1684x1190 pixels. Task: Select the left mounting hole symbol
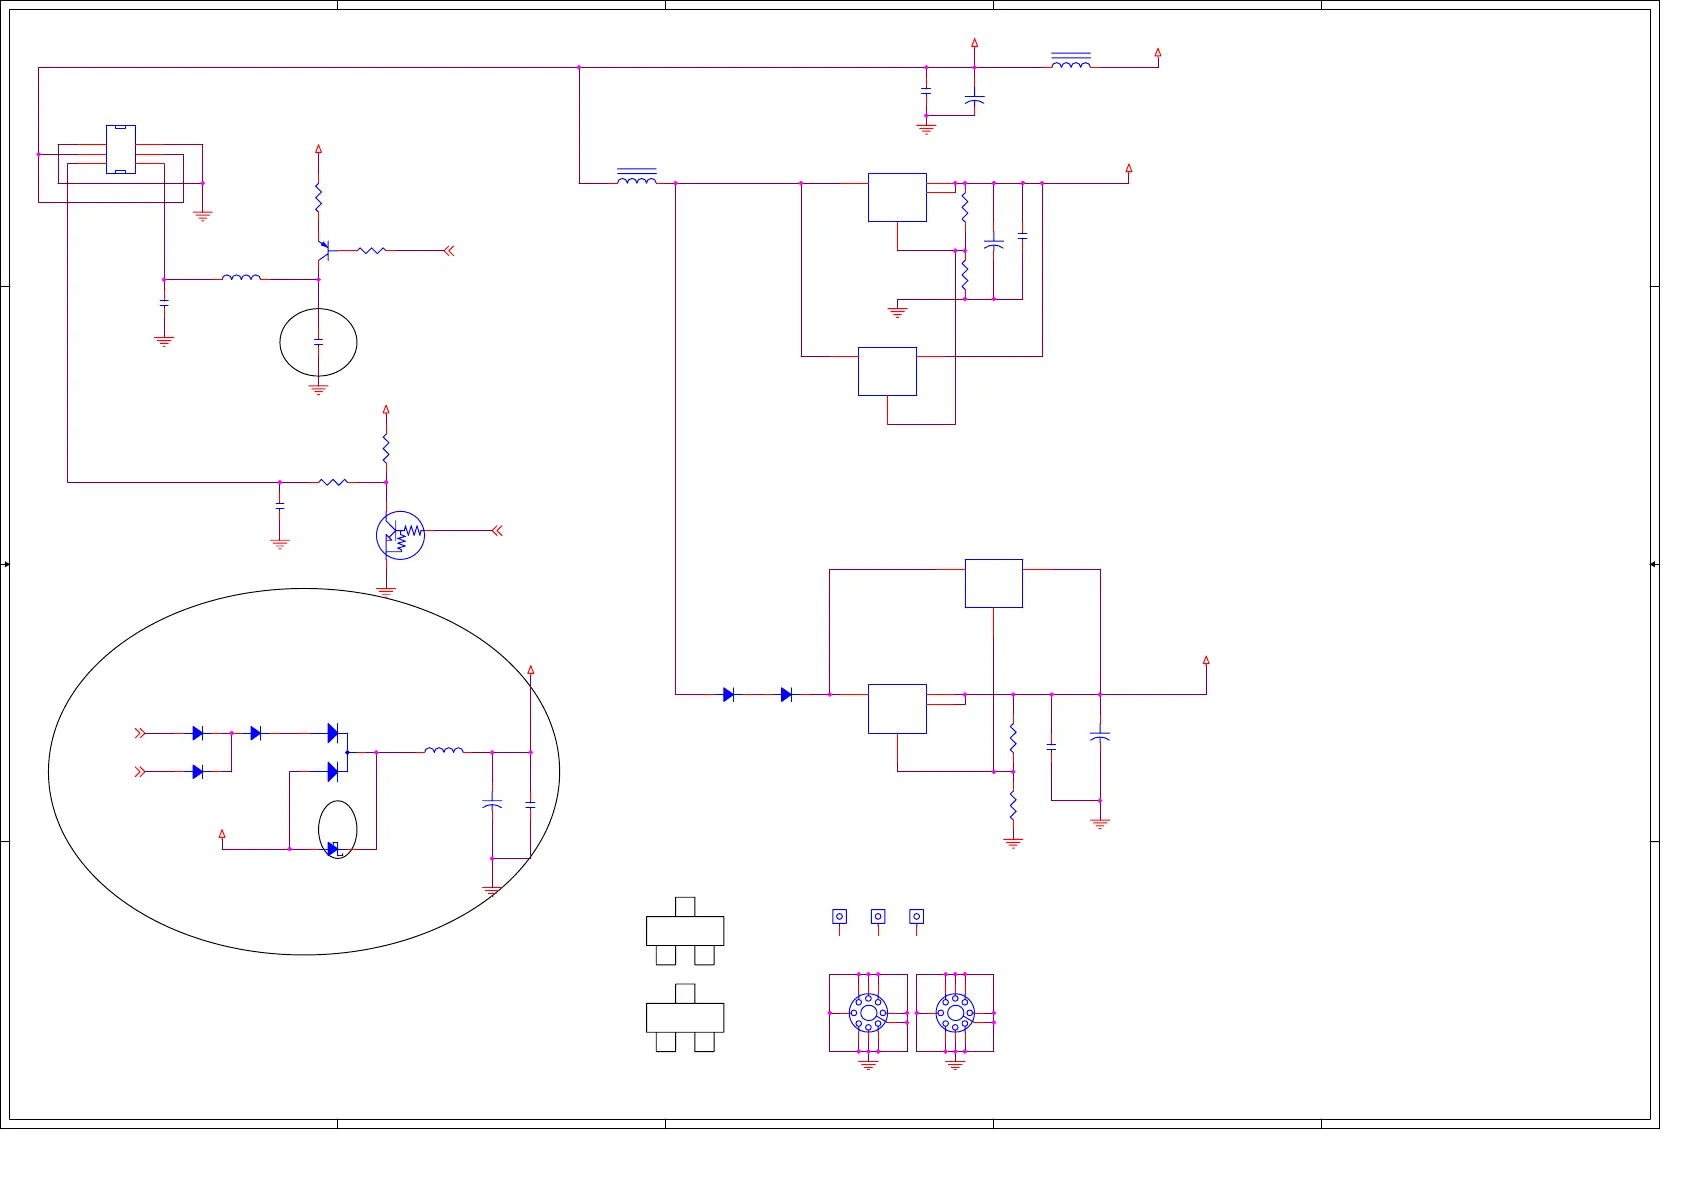tap(868, 1013)
